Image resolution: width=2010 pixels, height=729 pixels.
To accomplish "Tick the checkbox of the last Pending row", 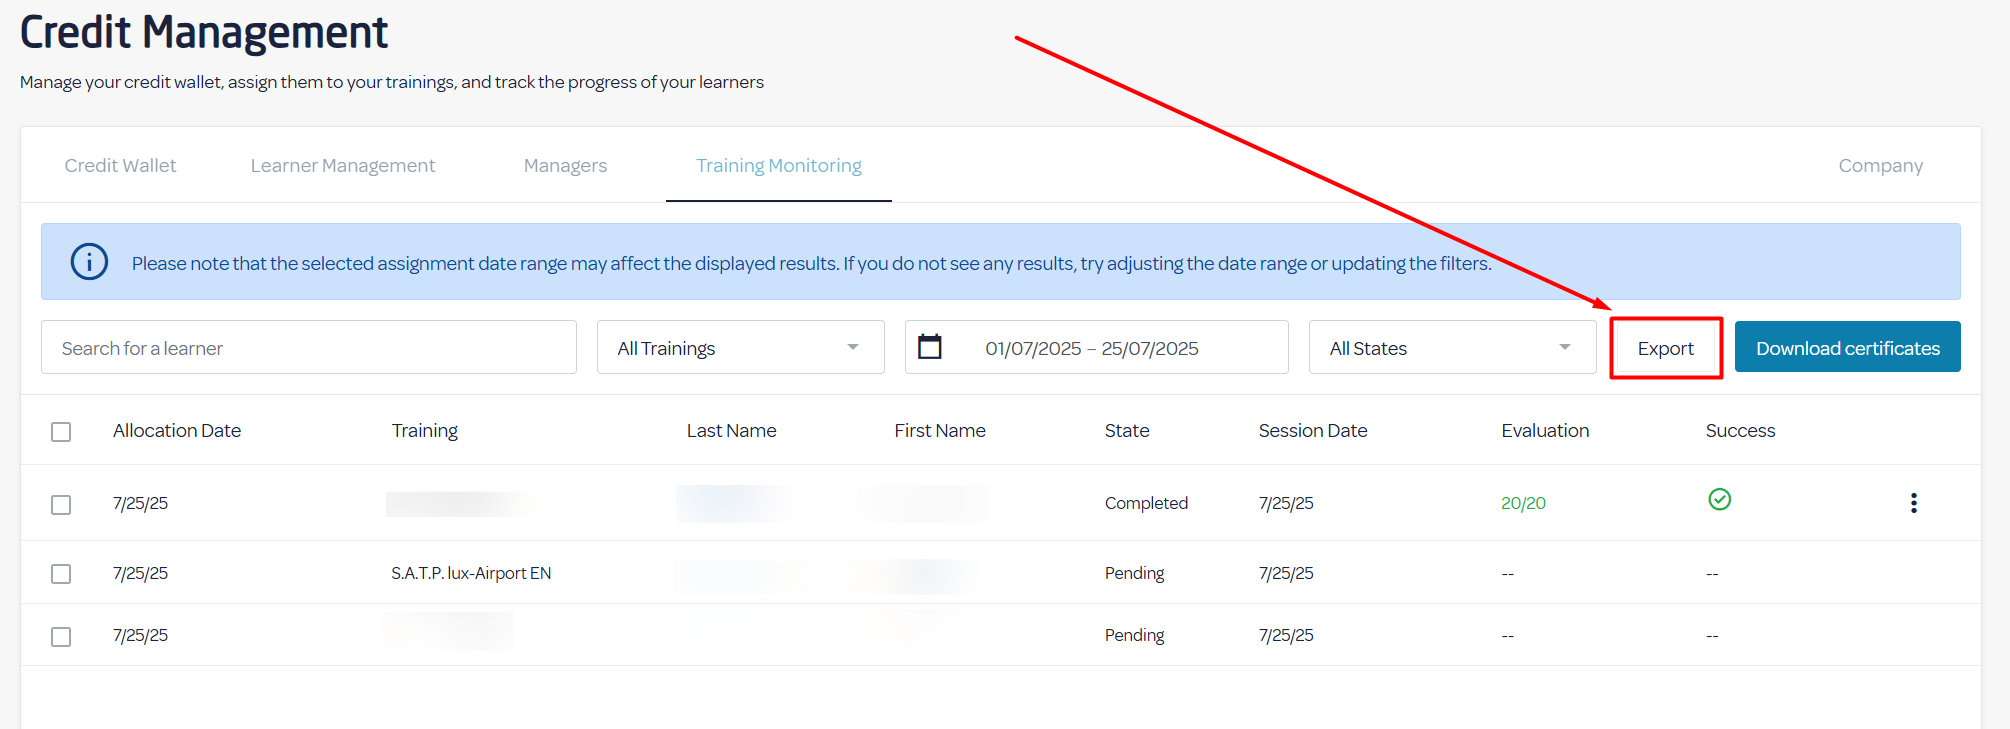I will click(x=61, y=637).
